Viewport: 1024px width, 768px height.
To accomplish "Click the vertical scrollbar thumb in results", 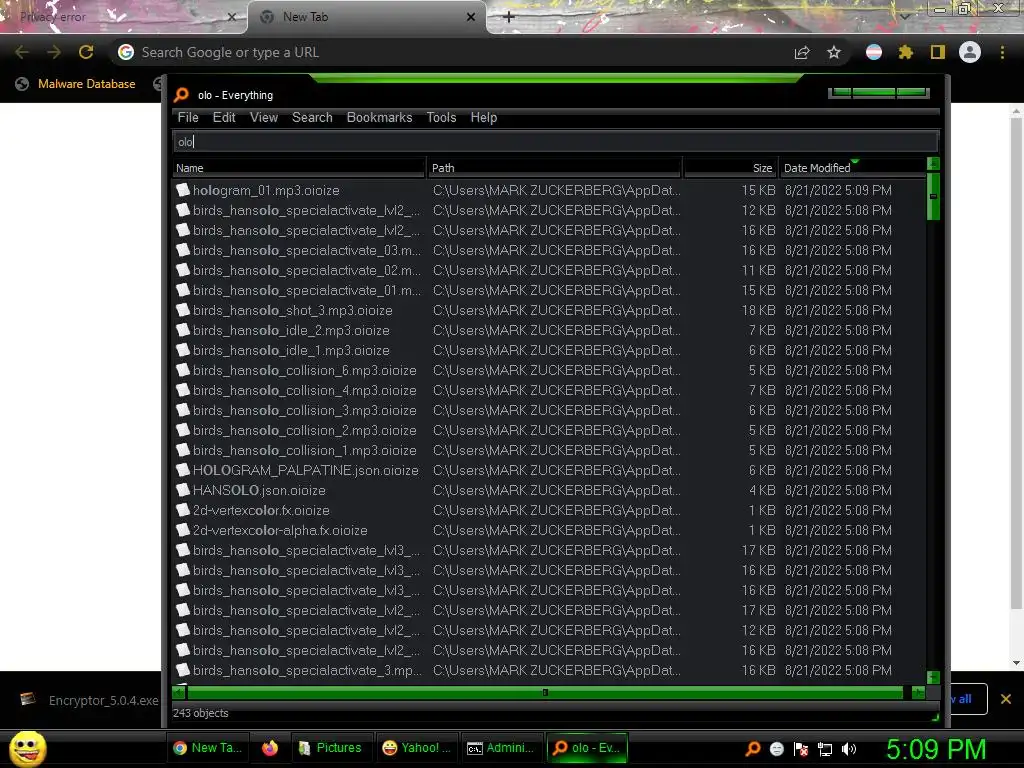I will click(x=933, y=196).
